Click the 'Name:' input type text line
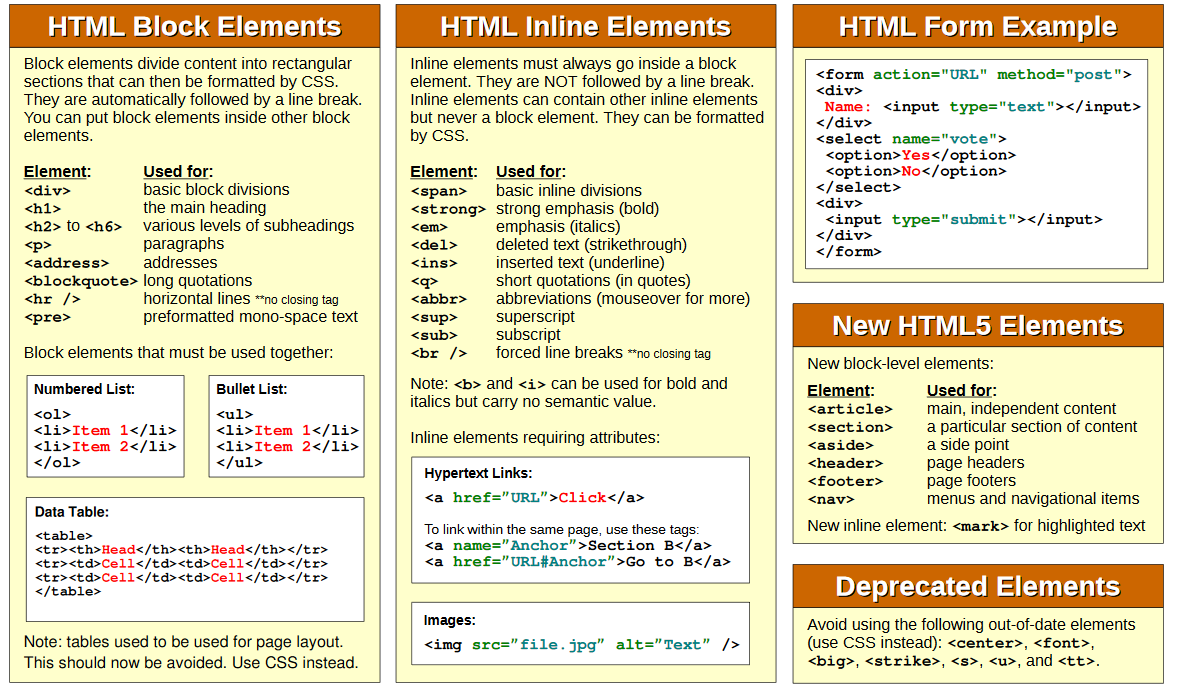 click(983, 107)
